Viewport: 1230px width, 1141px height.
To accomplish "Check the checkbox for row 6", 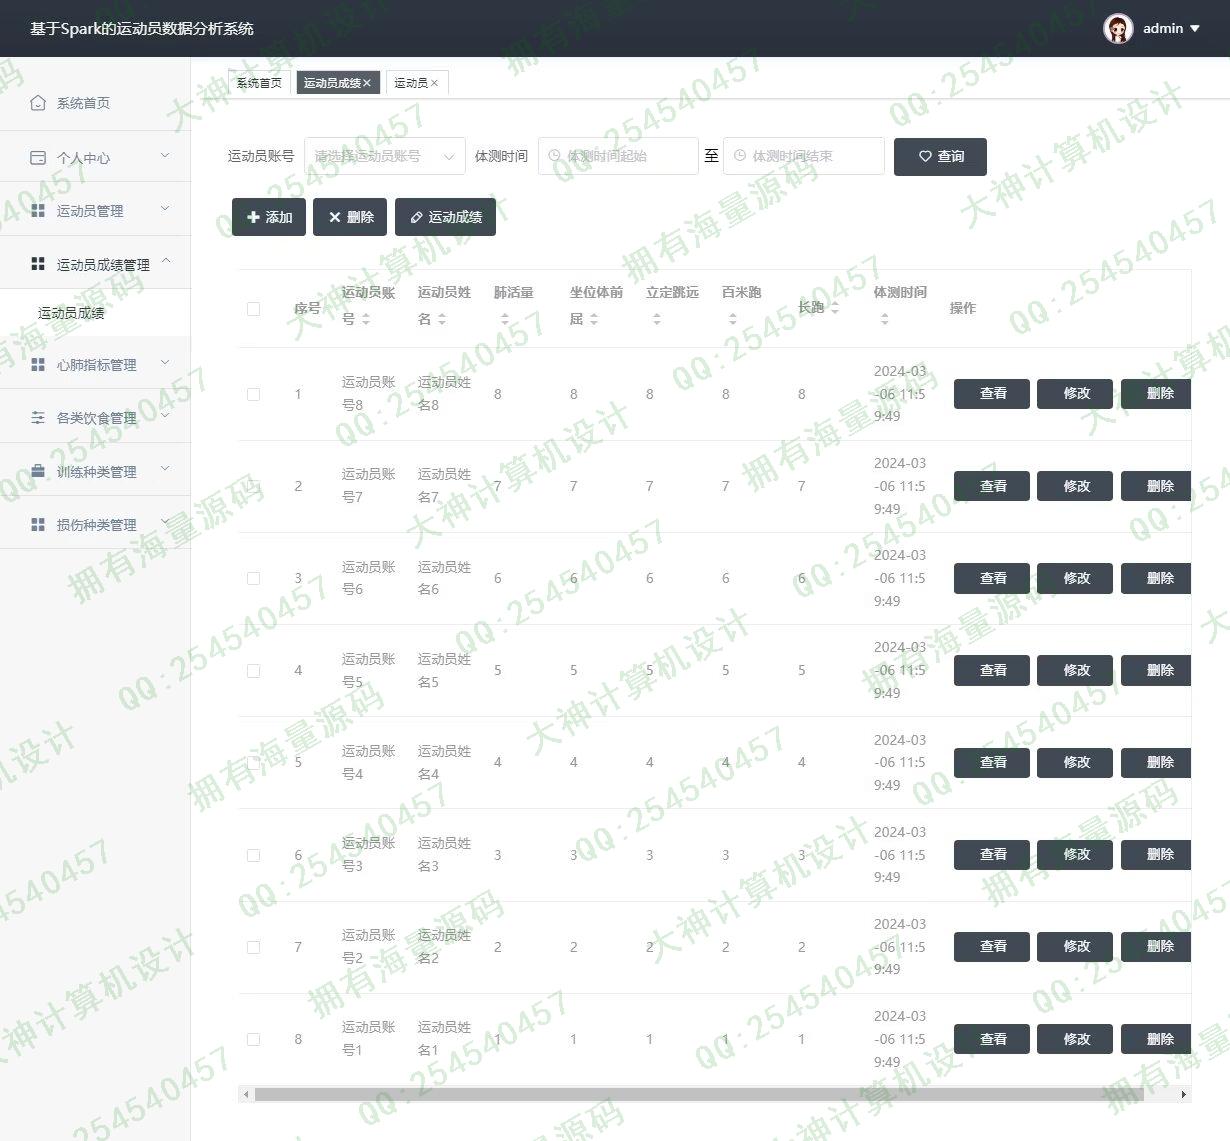I will 253,855.
